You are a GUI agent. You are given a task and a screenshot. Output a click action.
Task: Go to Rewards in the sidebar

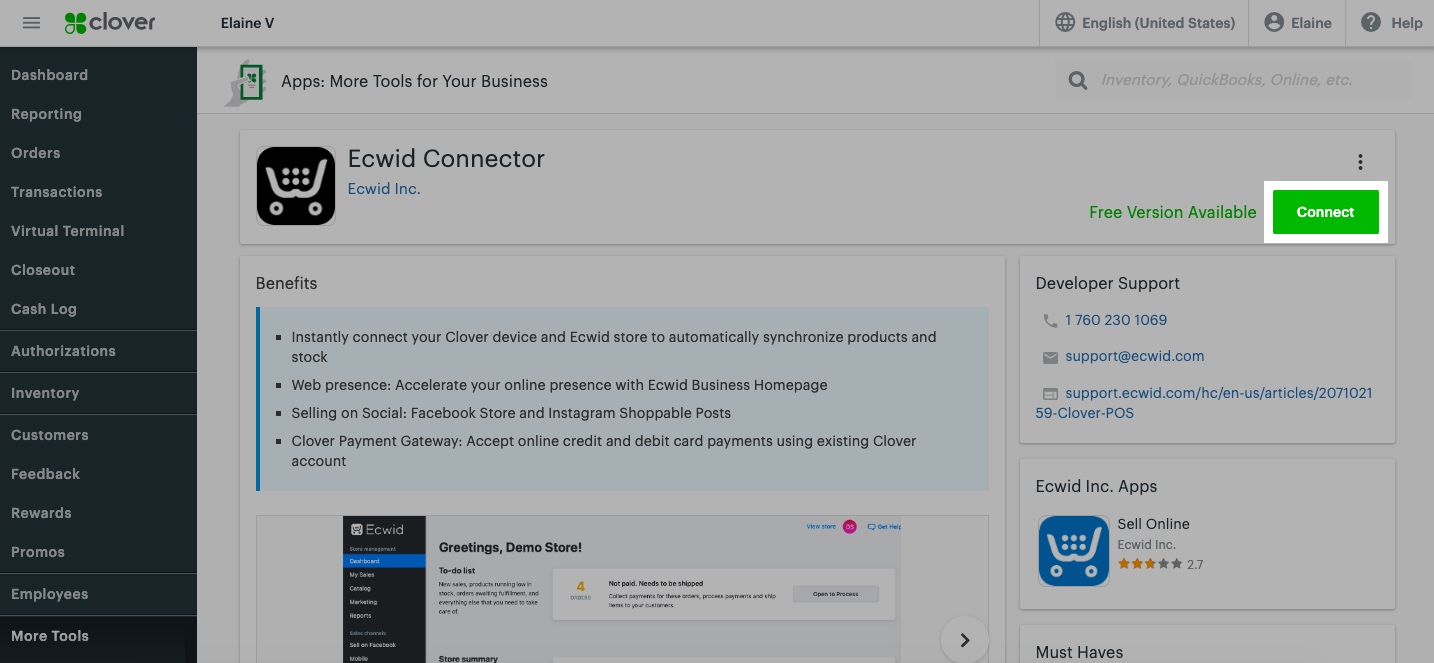click(41, 513)
